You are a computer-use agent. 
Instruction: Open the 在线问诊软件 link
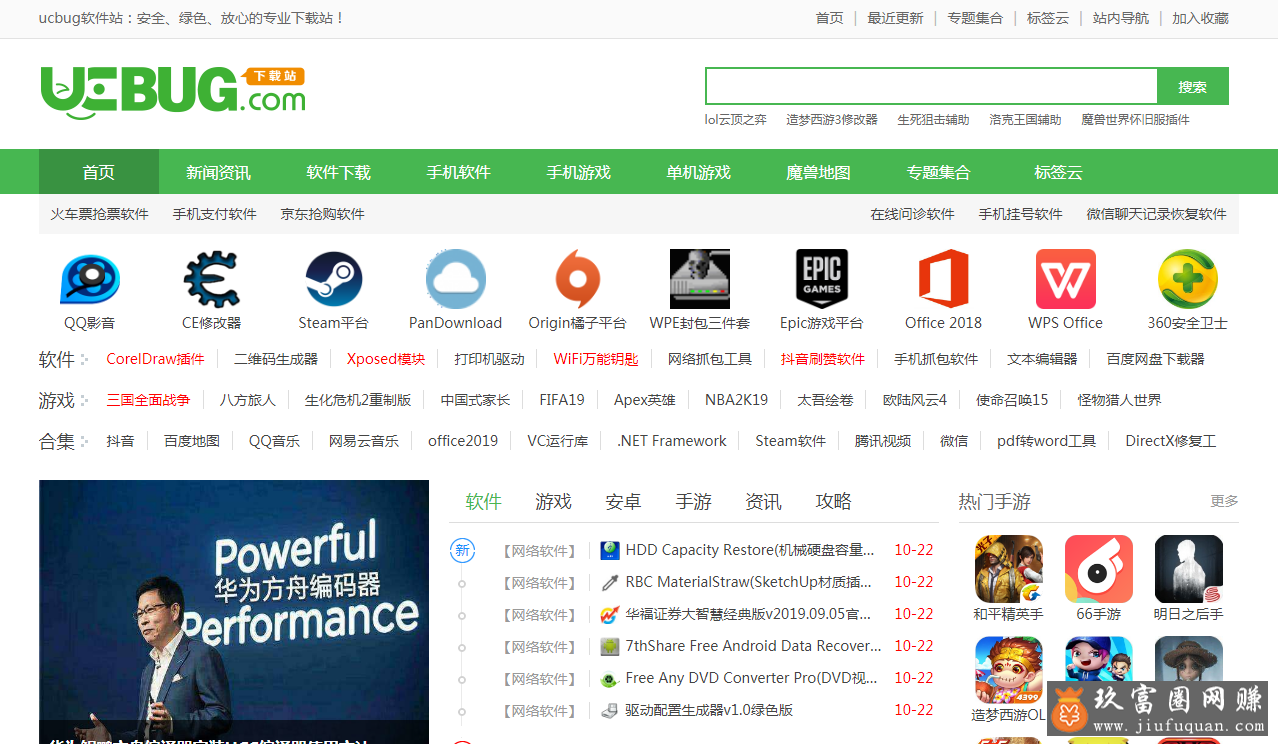(x=912, y=214)
